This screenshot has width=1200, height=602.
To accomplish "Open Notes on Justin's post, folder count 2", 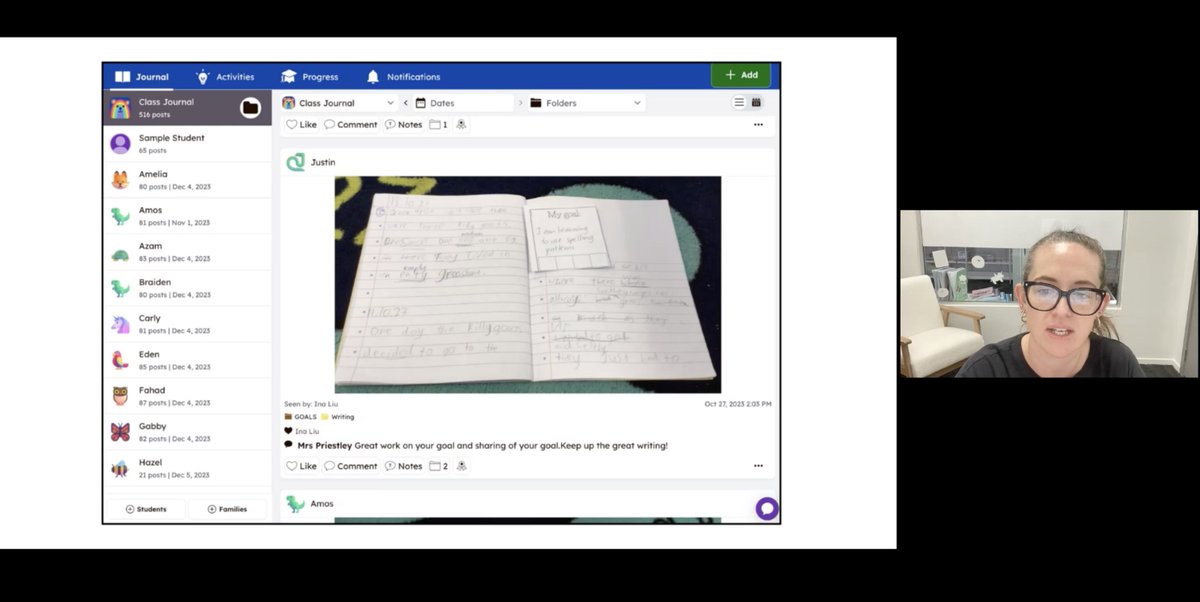I will 404,466.
